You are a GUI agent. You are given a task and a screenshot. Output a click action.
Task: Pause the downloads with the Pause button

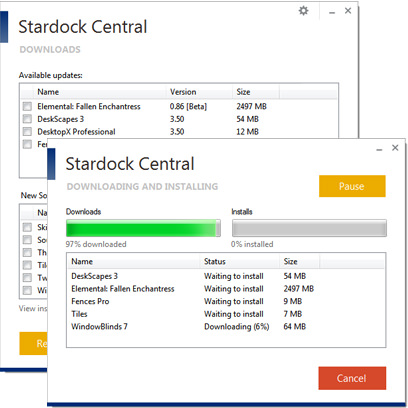[352, 186]
